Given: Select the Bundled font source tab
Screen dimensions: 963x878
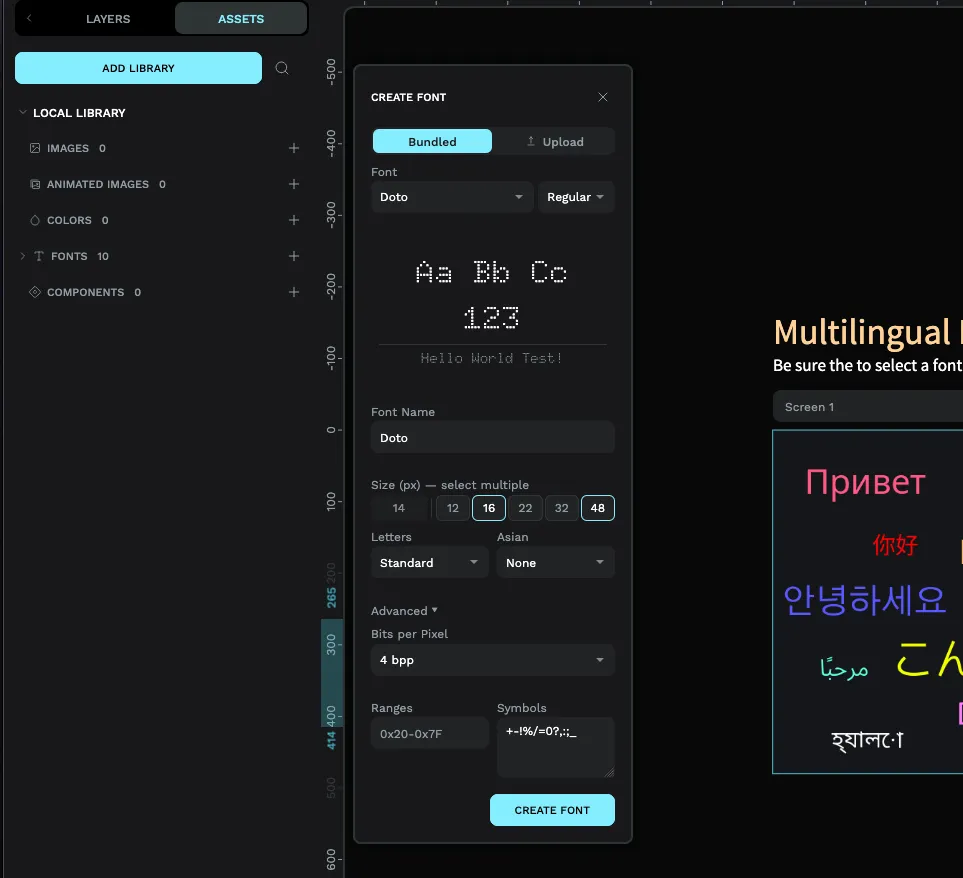Looking at the screenshot, I should click(x=432, y=141).
